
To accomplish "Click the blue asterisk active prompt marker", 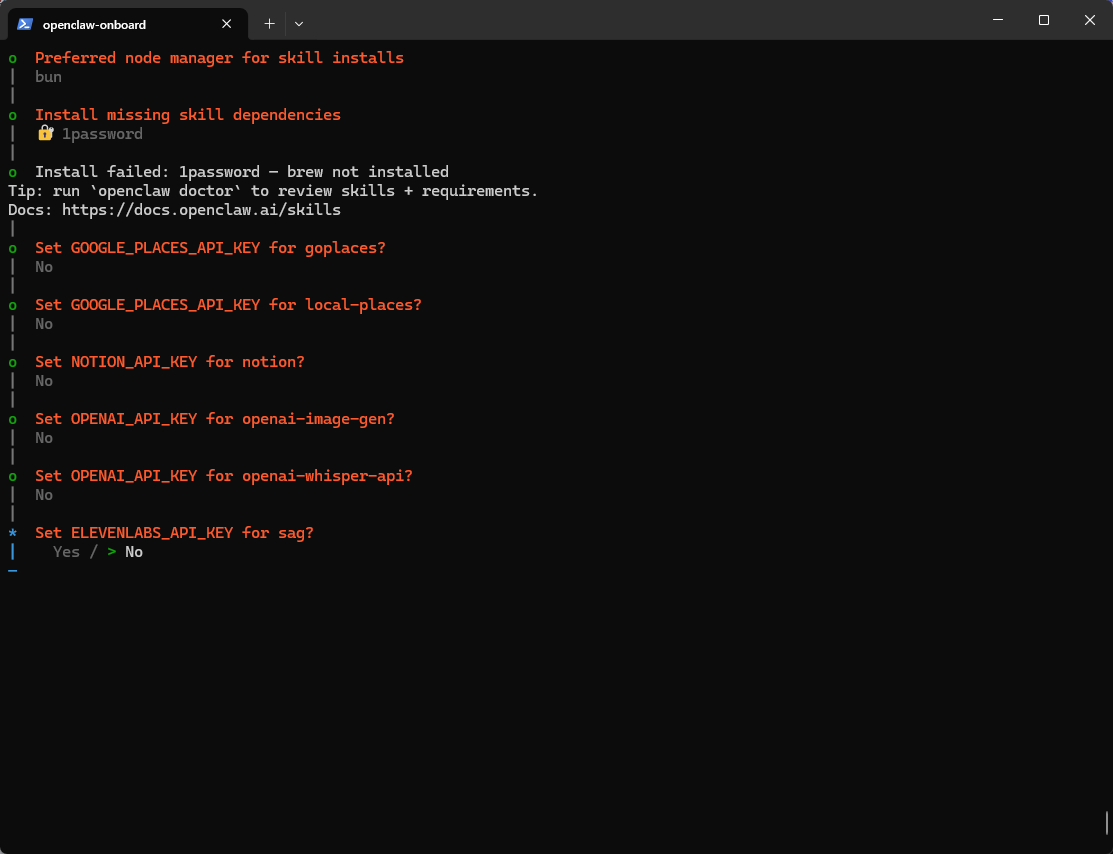I will click(x=13, y=533).
